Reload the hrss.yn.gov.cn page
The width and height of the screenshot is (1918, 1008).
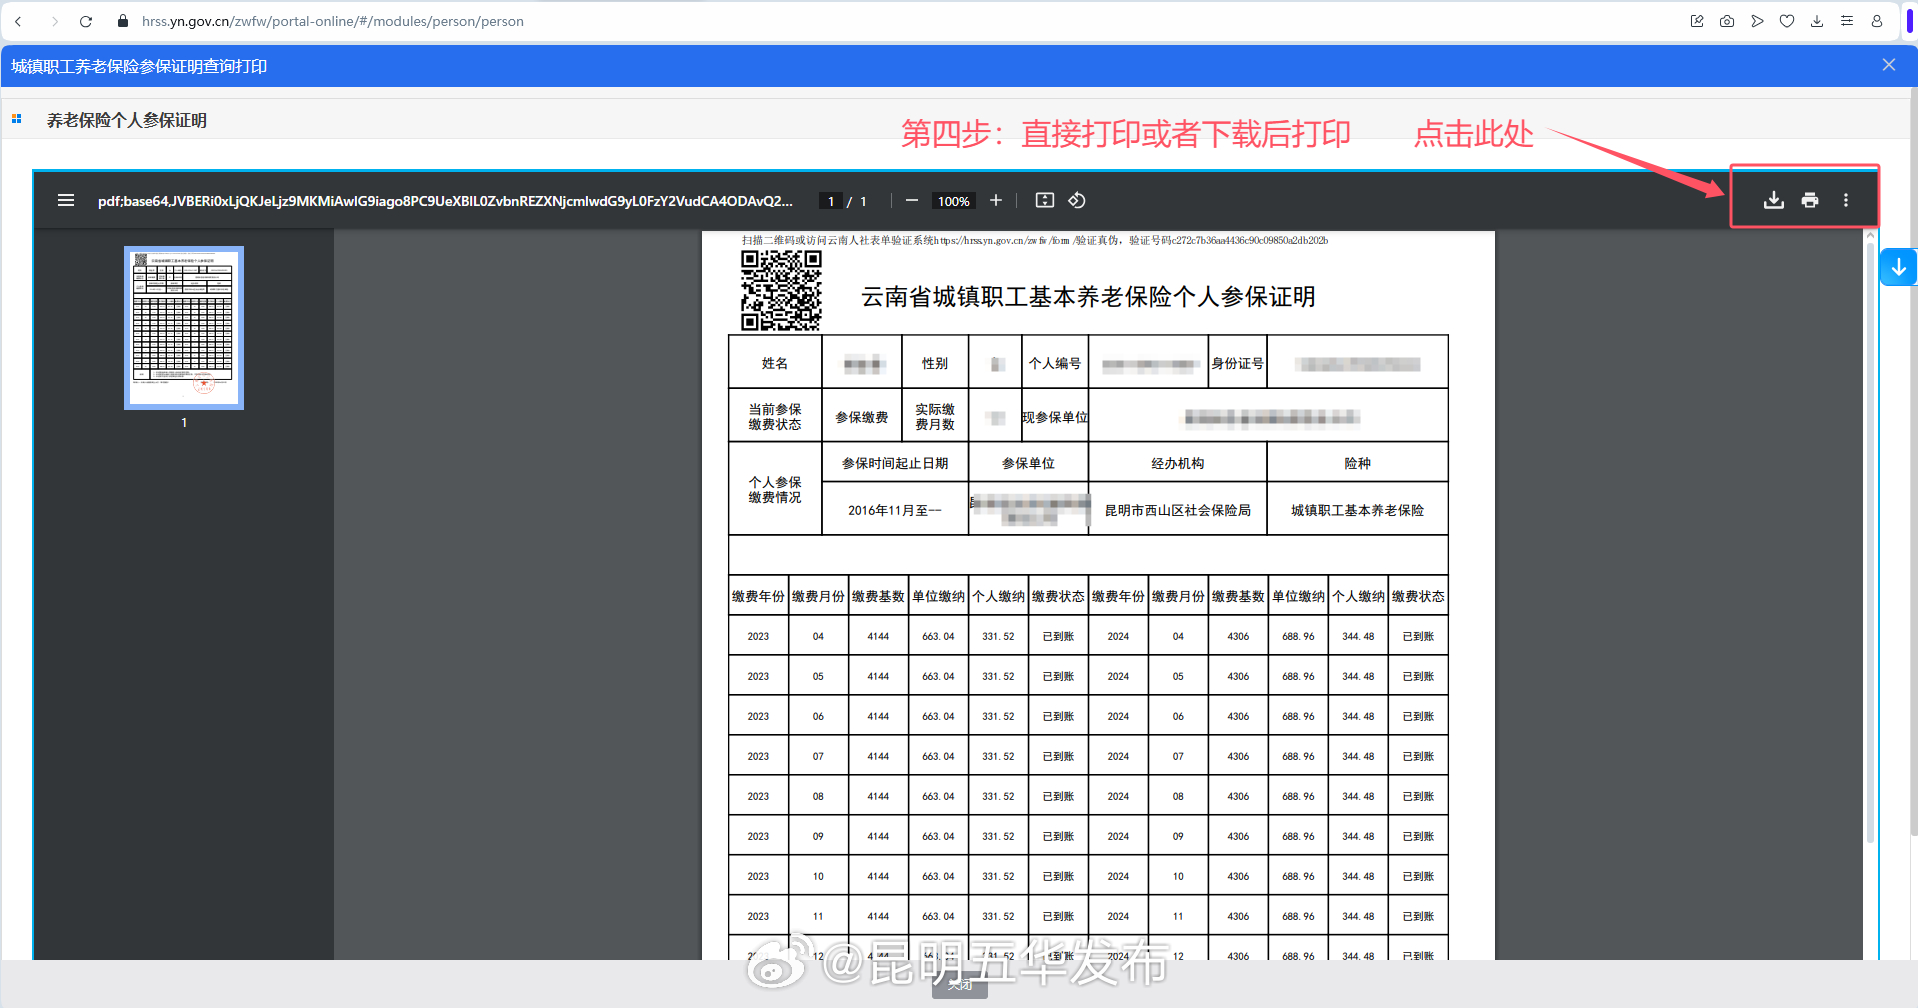[85, 20]
